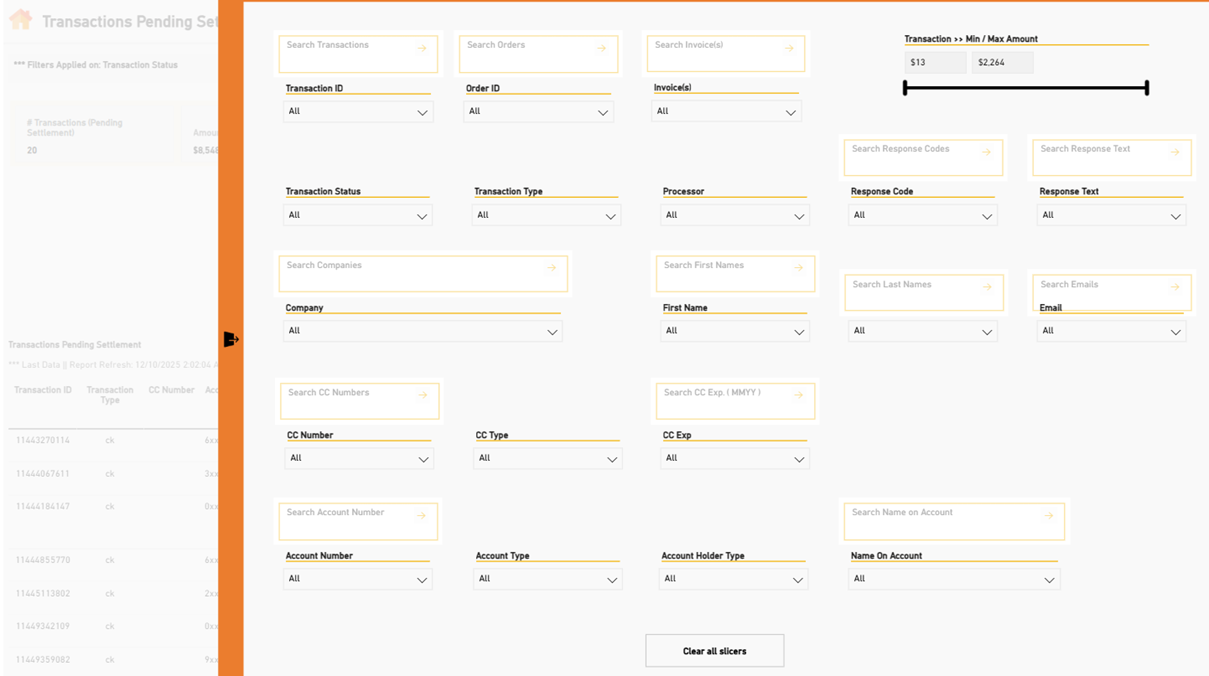Select transaction 11444184147 in background table

(x=43, y=507)
